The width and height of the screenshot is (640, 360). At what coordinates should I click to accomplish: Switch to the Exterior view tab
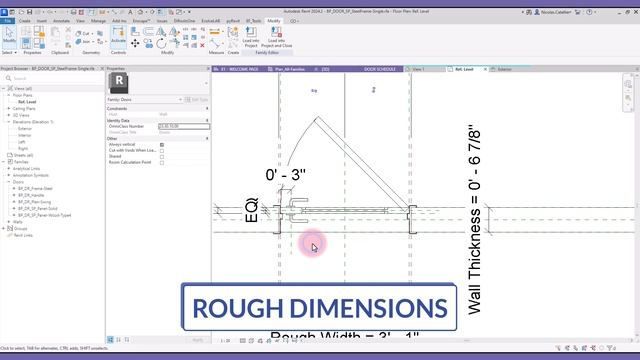[x=504, y=69]
